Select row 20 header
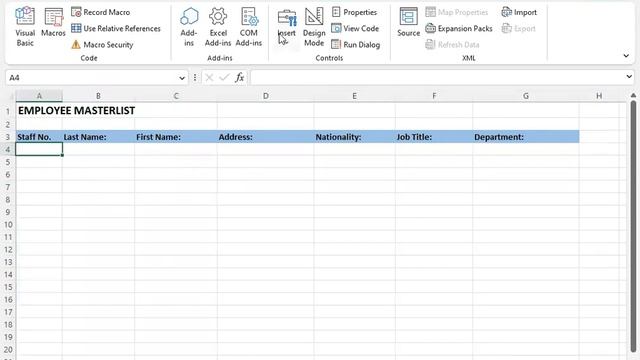The image size is (640, 360). tap(8, 349)
